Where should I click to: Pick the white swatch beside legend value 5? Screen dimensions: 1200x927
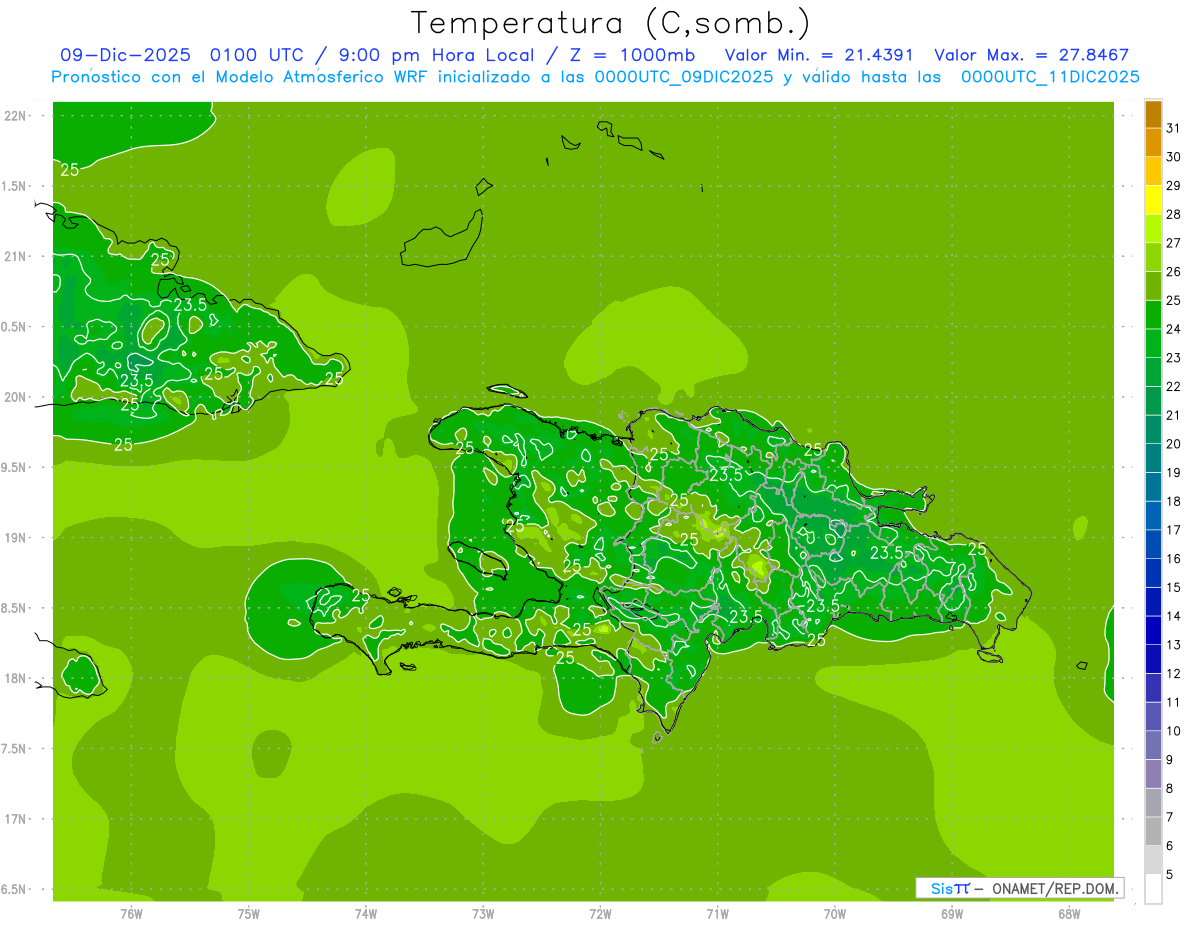click(x=1153, y=889)
